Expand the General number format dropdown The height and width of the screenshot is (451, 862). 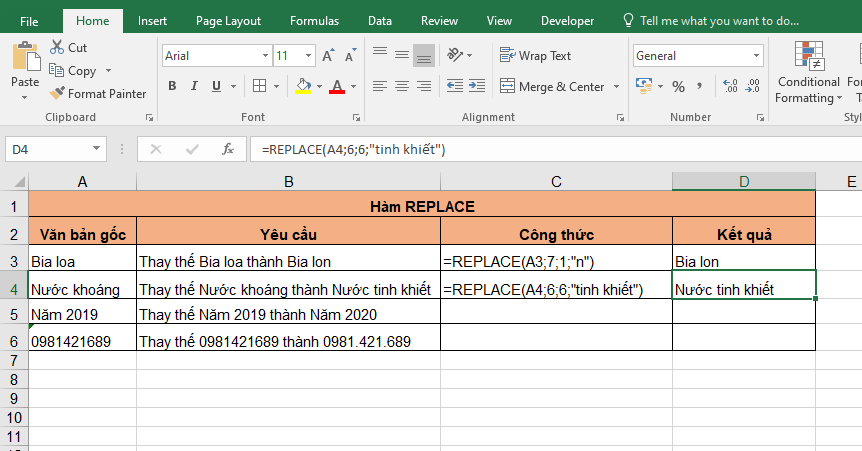[x=755, y=56]
